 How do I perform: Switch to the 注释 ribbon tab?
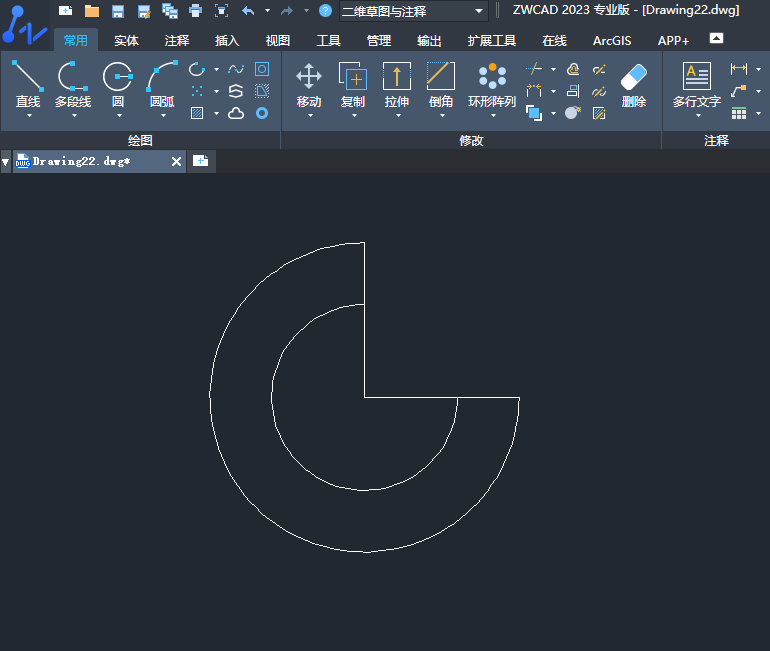tap(177, 40)
